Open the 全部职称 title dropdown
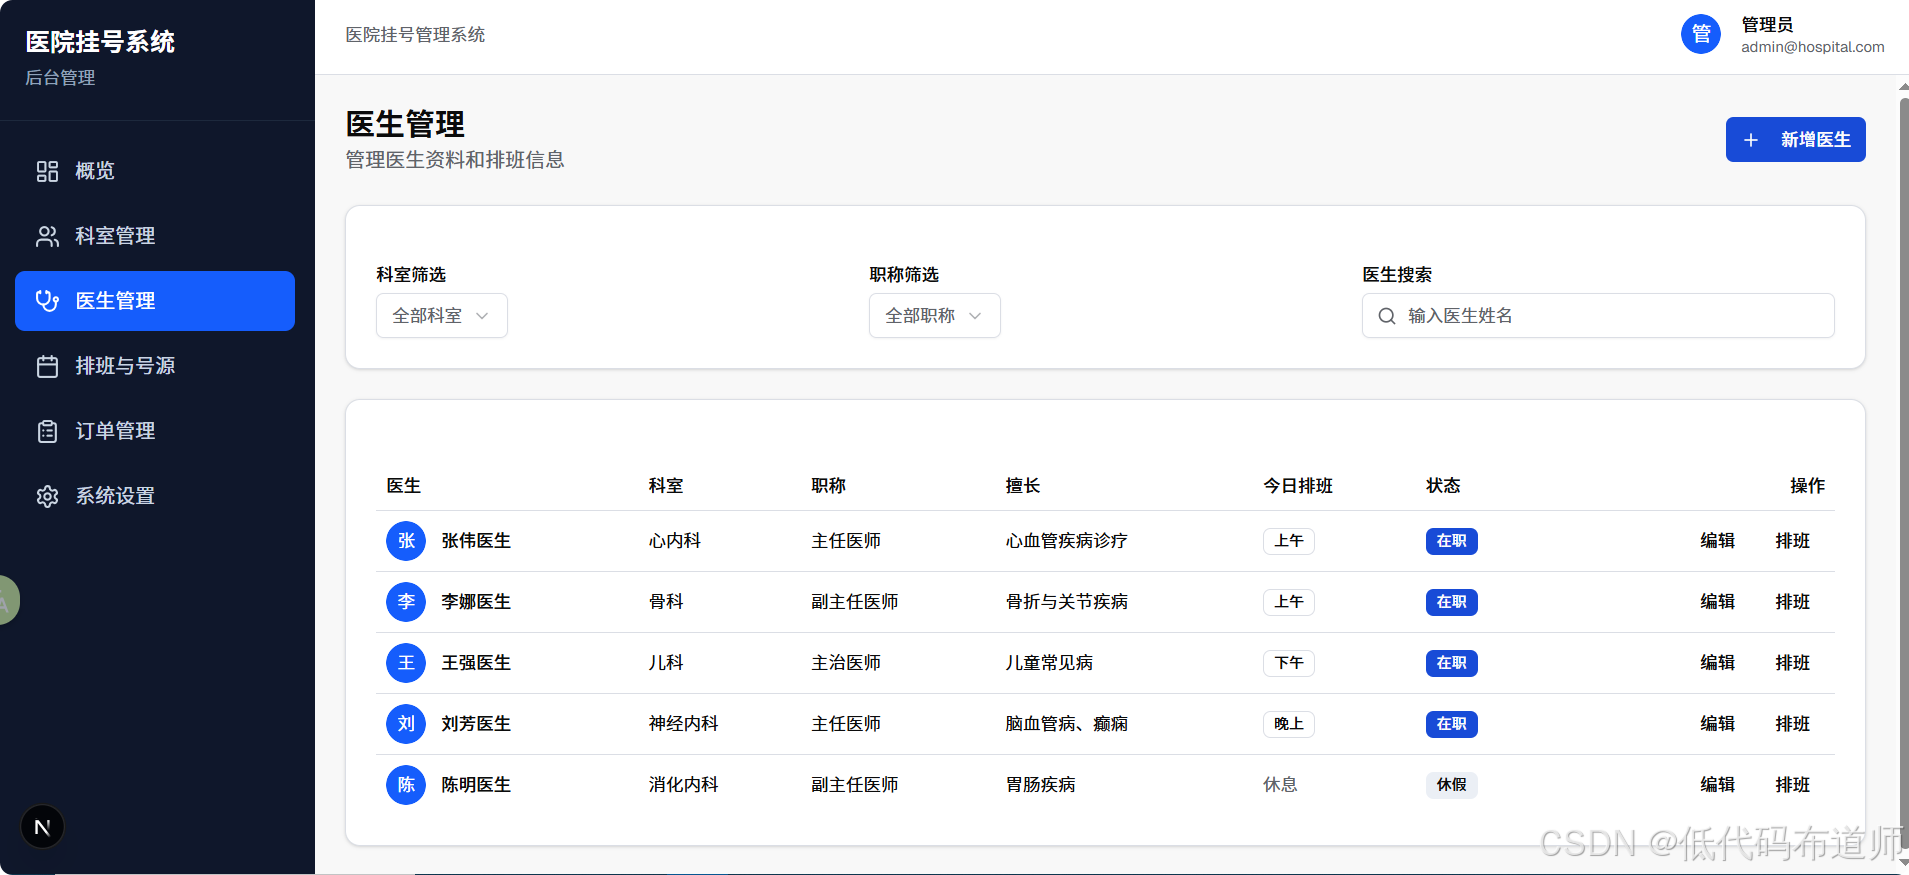 pyautogui.click(x=935, y=316)
